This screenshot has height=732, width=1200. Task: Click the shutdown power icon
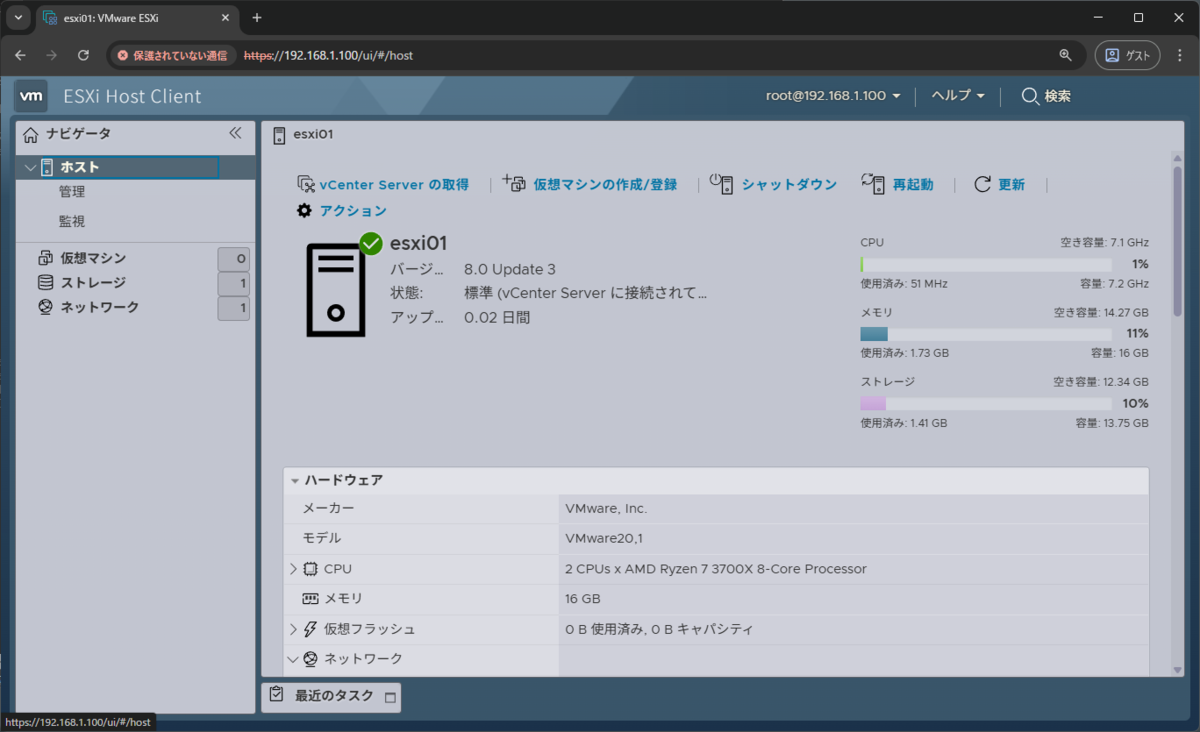(x=722, y=183)
